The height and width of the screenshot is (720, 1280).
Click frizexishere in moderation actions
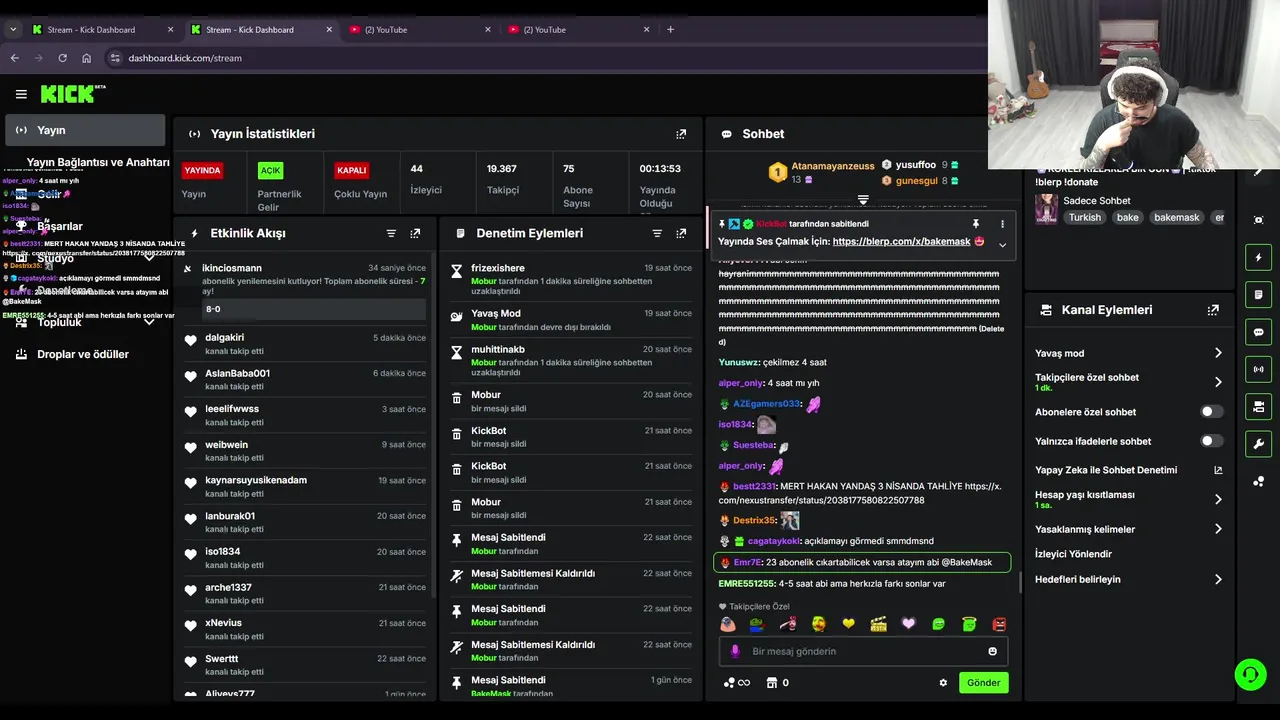pos(498,268)
